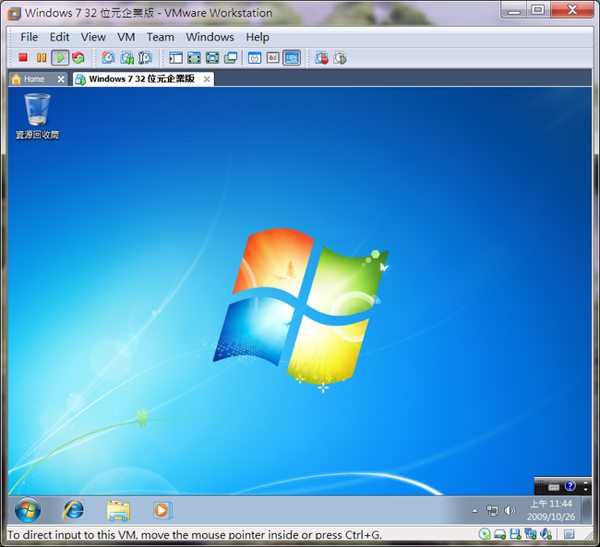Click the green Power On play button
This screenshot has width=600, height=547.
coord(60,58)
